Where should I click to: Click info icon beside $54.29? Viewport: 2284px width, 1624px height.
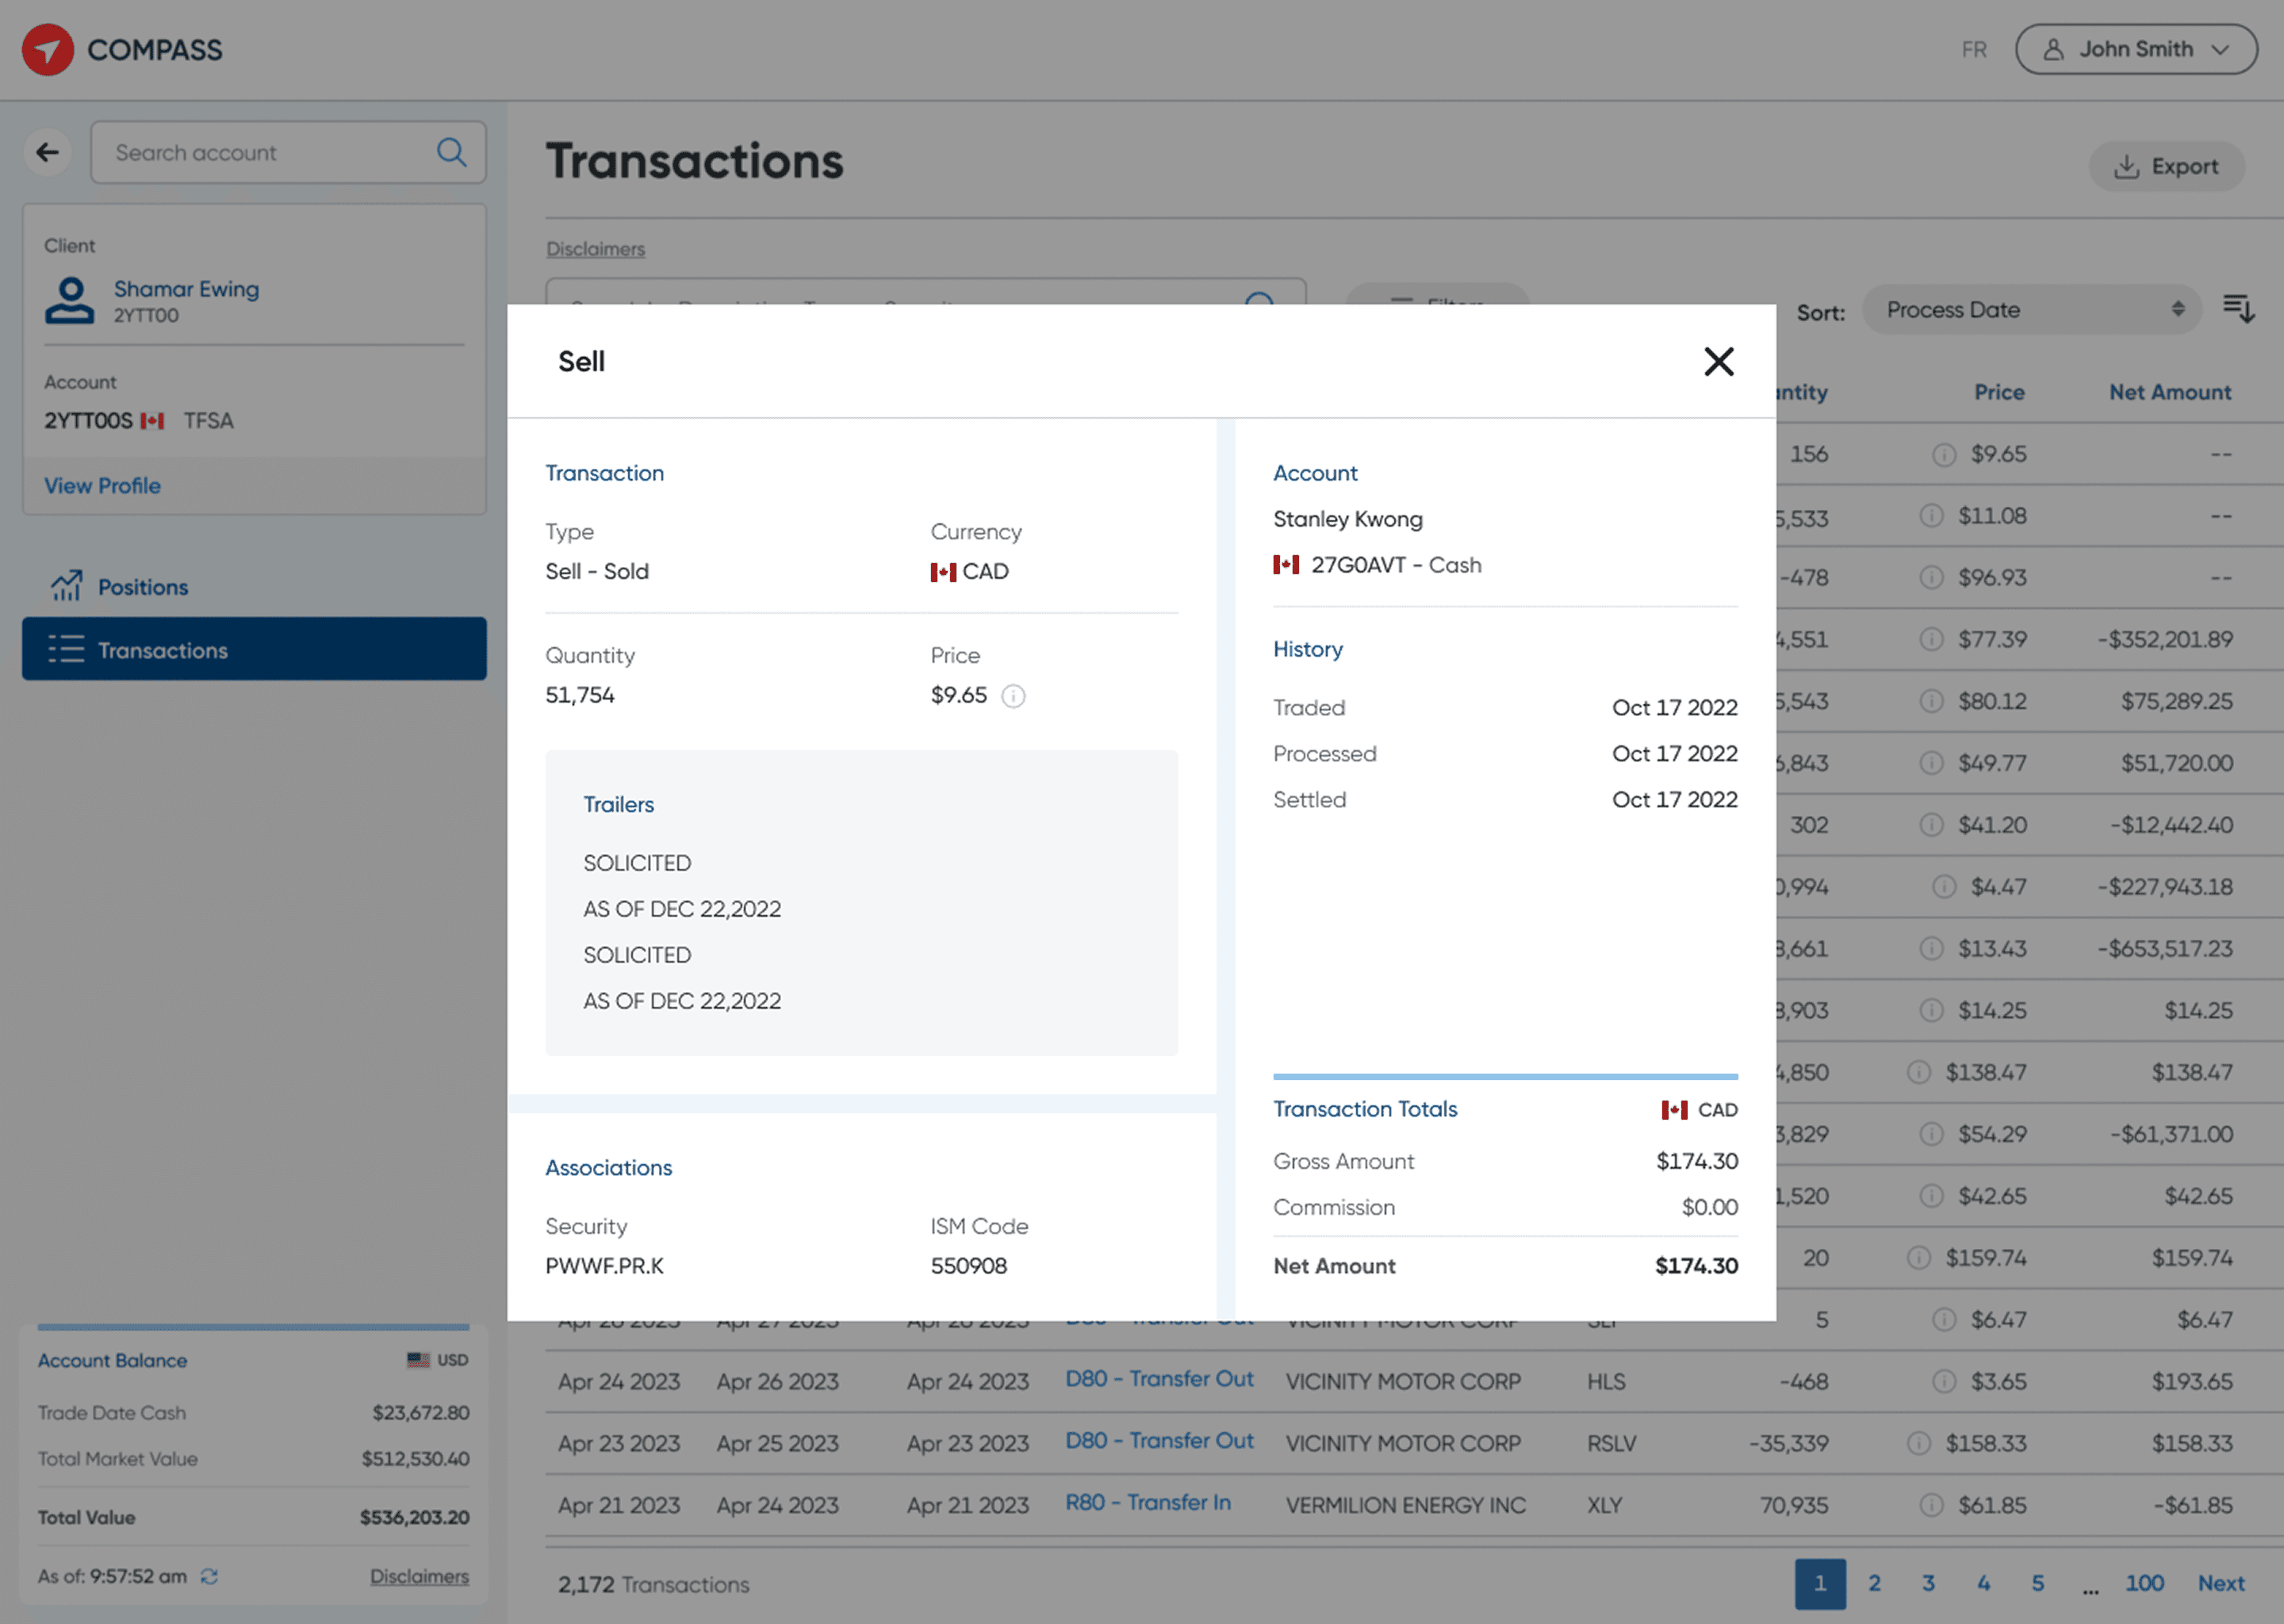[x=1930, y=1134]
